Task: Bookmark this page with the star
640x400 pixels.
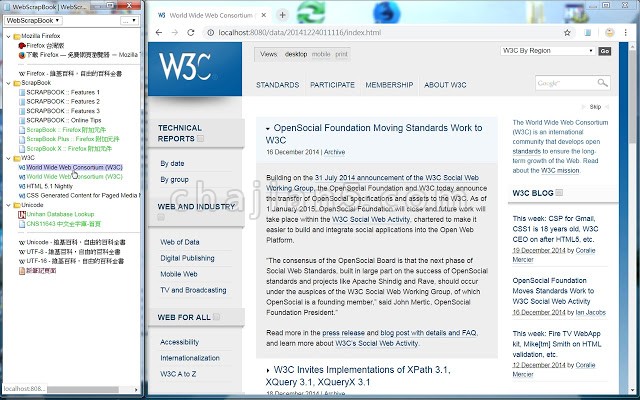Action: (567, 33)
